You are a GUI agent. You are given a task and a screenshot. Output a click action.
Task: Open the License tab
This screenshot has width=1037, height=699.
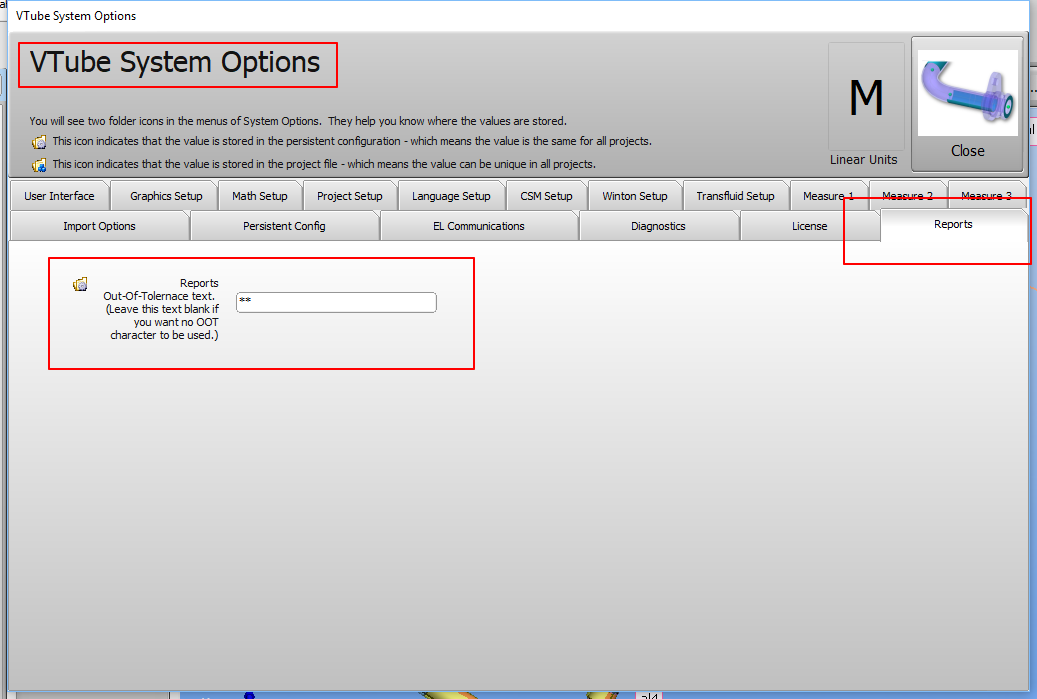[809, 226]
